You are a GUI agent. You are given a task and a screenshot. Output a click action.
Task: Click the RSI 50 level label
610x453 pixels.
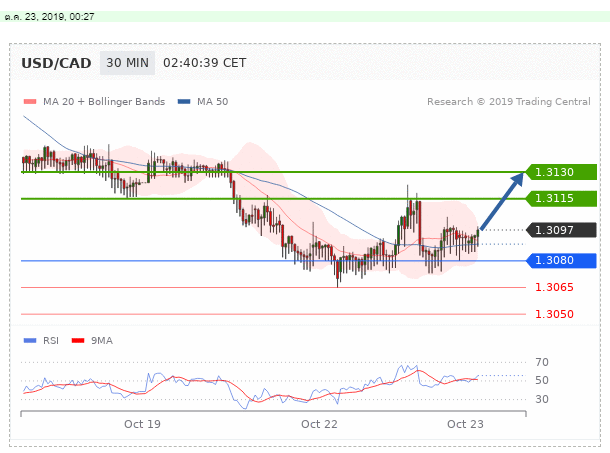pos(542,380)
